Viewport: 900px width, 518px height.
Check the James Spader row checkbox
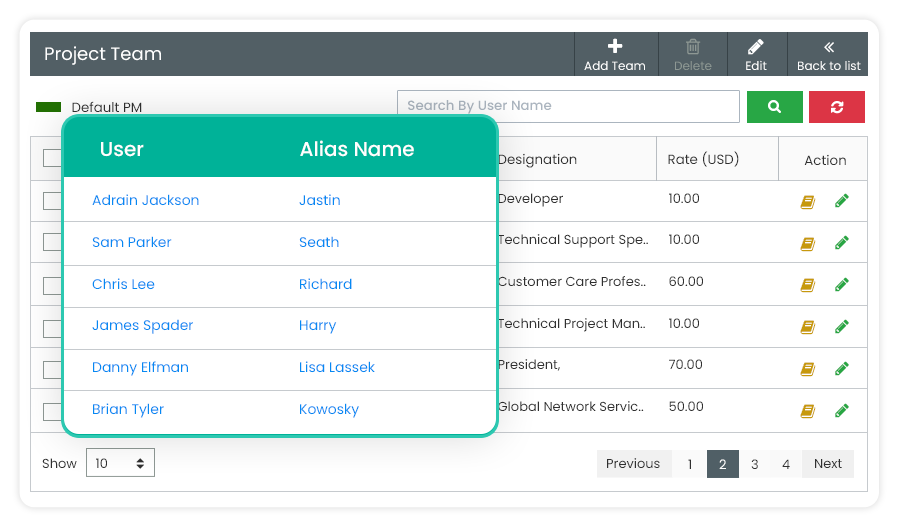pos(52,328)
